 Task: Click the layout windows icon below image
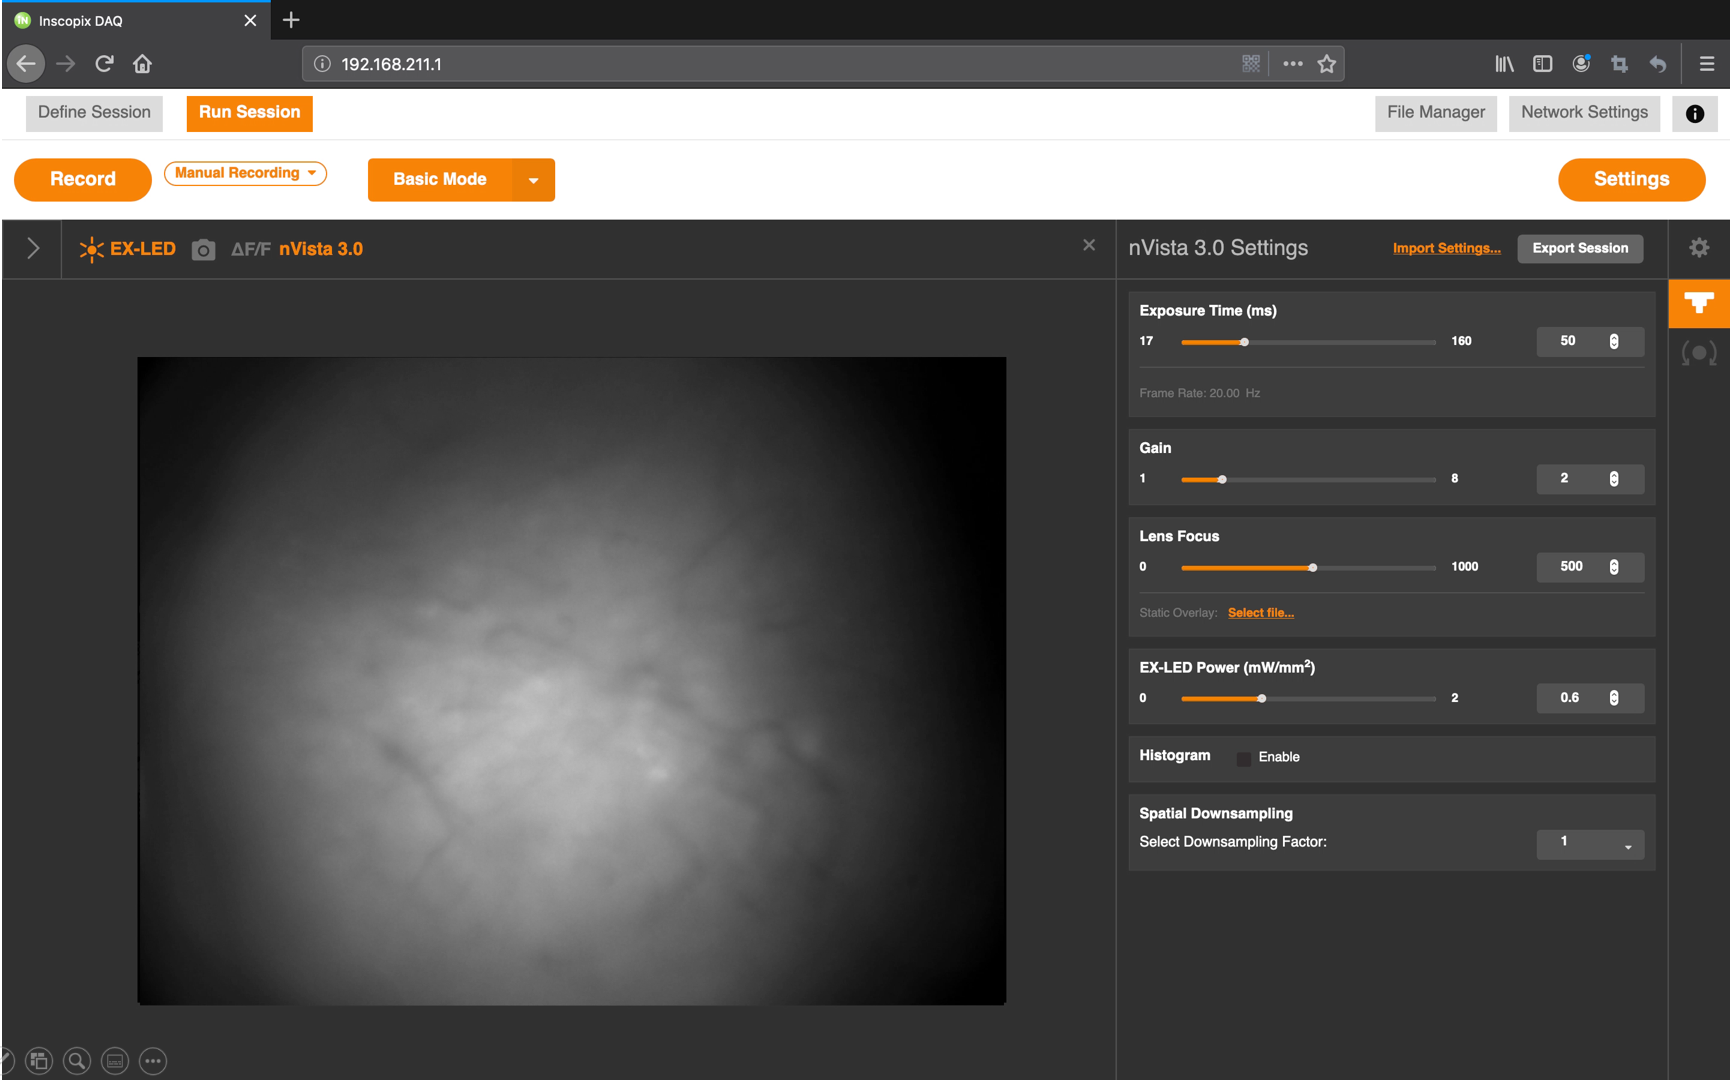coord(39,1061)
